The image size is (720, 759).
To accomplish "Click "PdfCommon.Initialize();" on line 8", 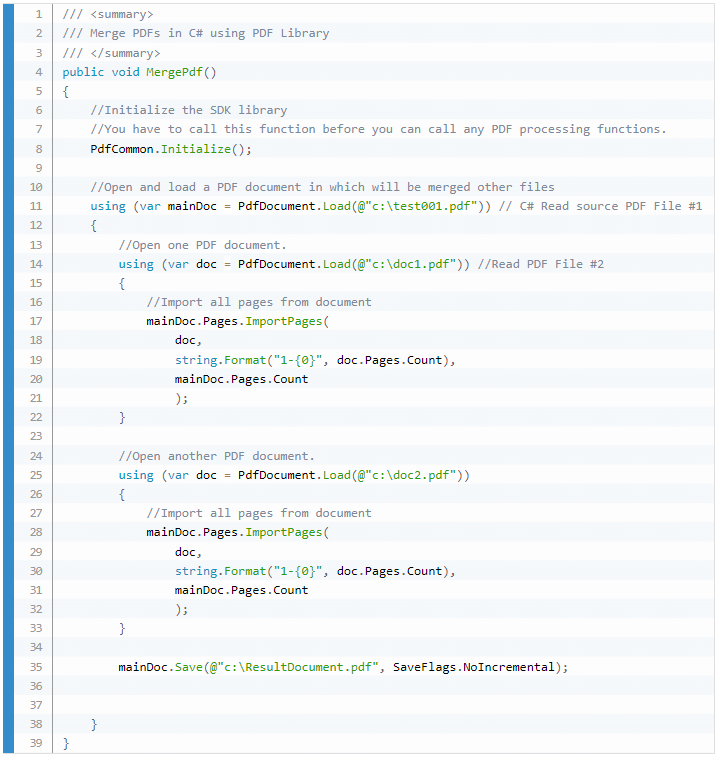I will click(171, 149).
